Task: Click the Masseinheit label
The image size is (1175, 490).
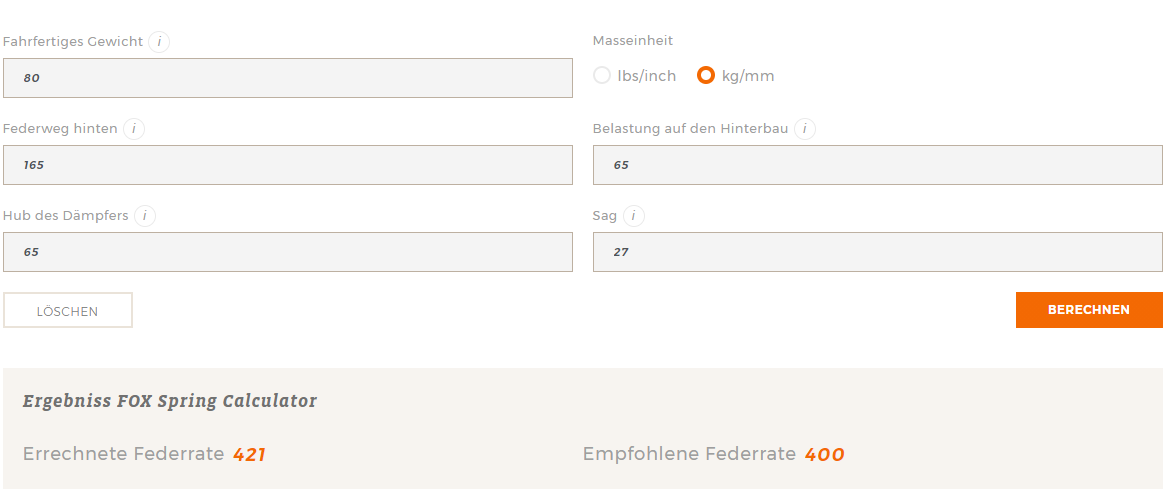Action: click(633, 41)
